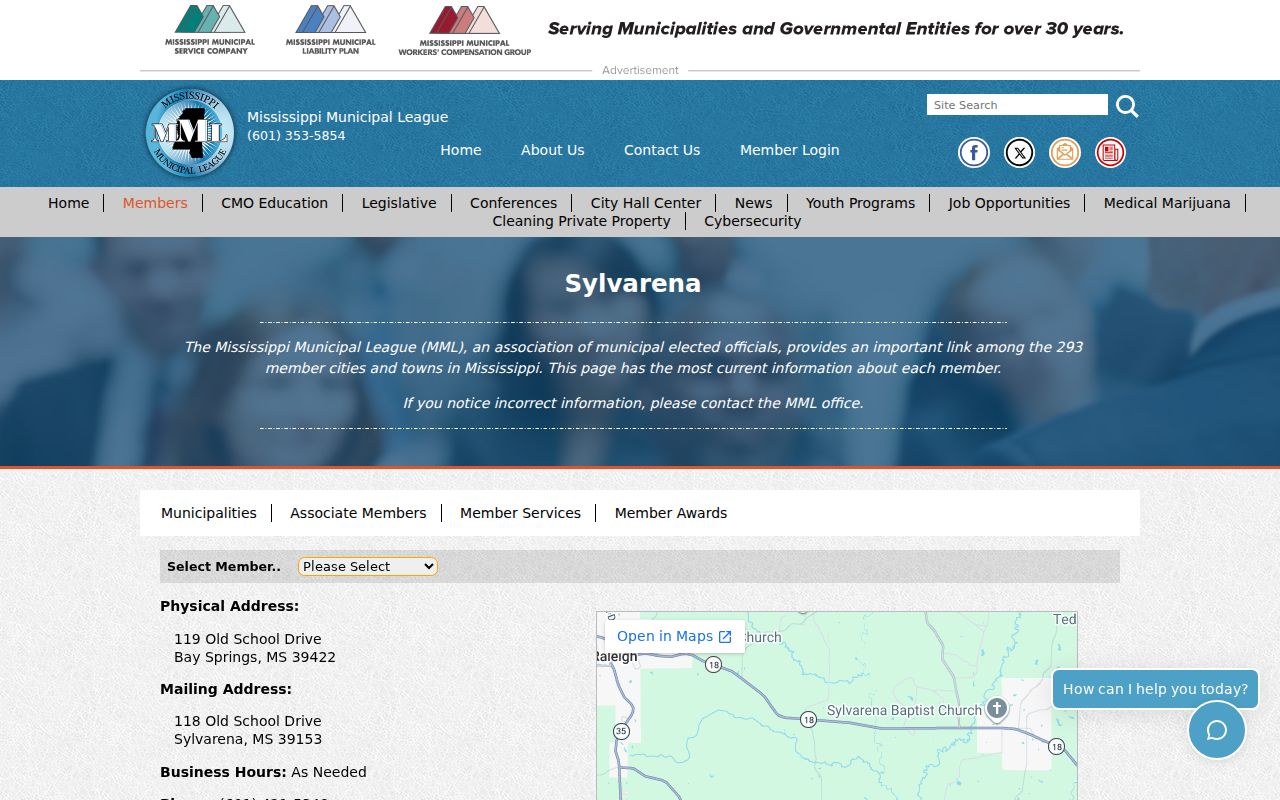Click Home in the gray menu bar

69,203
